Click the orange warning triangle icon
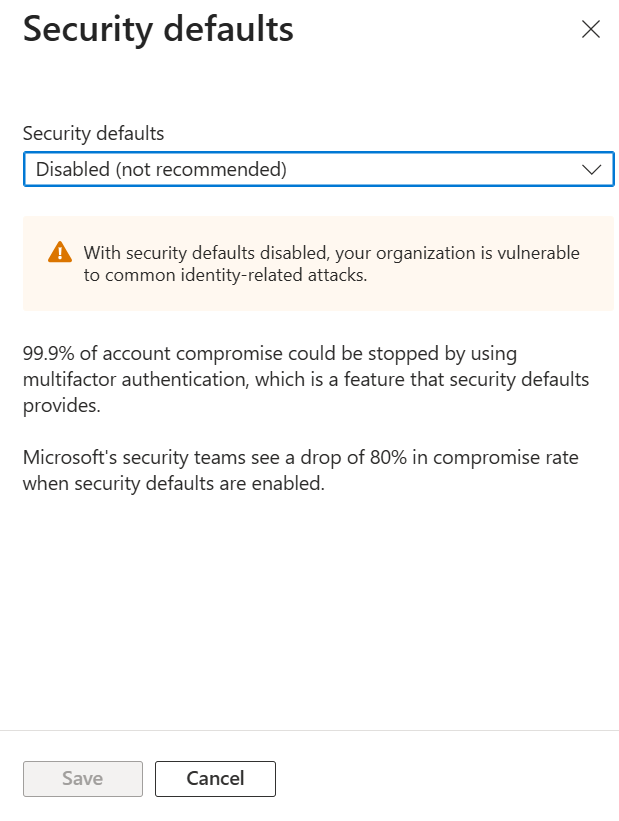This screenshot has width=619, height=821. (x=60, y=252)
